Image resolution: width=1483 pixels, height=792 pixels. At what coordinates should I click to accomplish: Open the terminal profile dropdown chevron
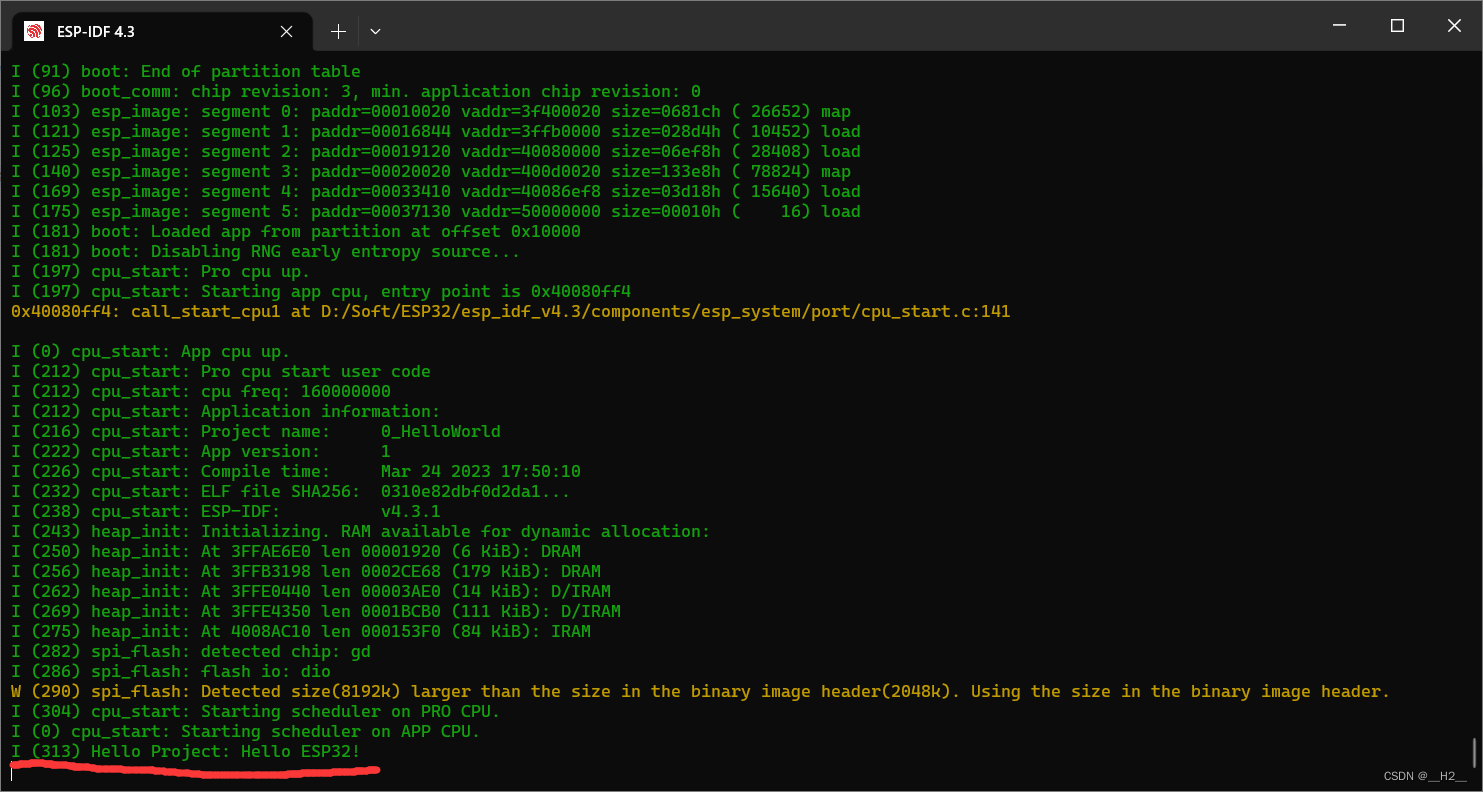click(x=375, y=31)
